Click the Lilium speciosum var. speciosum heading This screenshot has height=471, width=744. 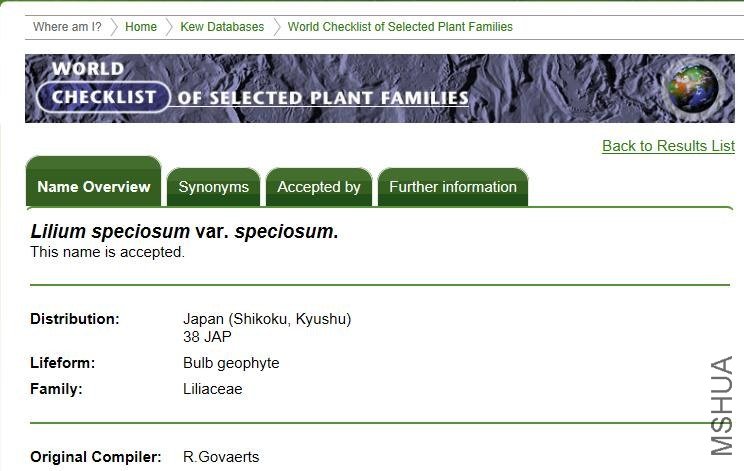(x=184, y=232)
